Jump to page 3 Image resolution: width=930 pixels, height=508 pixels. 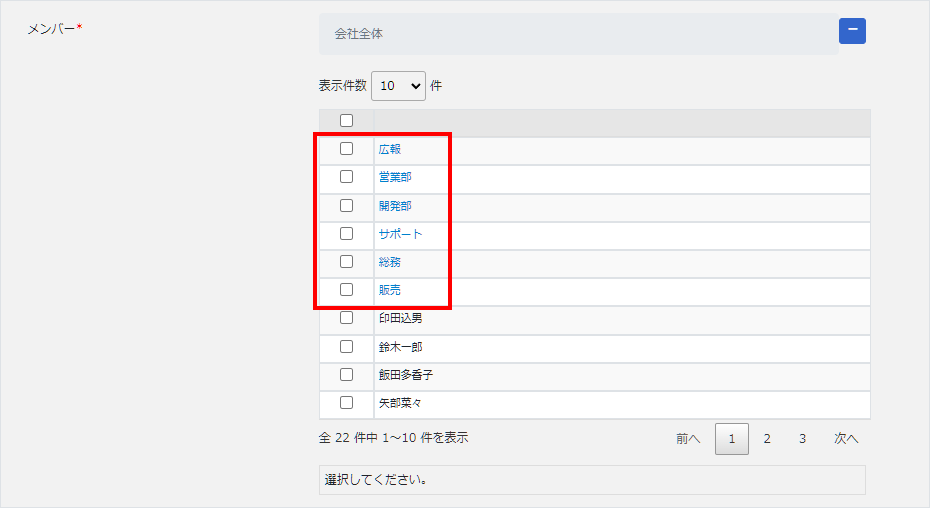point(802,439)
